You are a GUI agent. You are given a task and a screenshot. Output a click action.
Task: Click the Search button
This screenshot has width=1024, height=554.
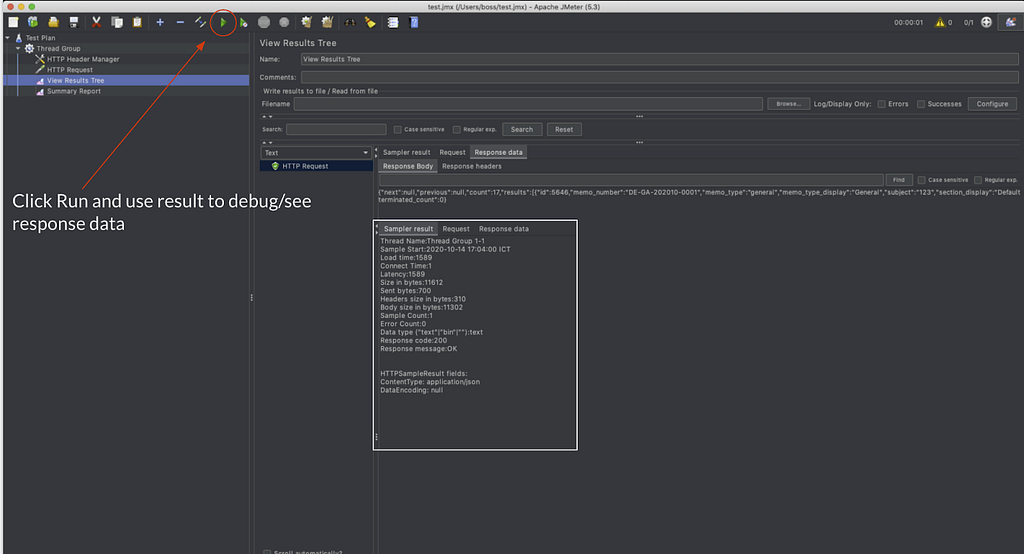pyautogui.click(x=522, y=129)
